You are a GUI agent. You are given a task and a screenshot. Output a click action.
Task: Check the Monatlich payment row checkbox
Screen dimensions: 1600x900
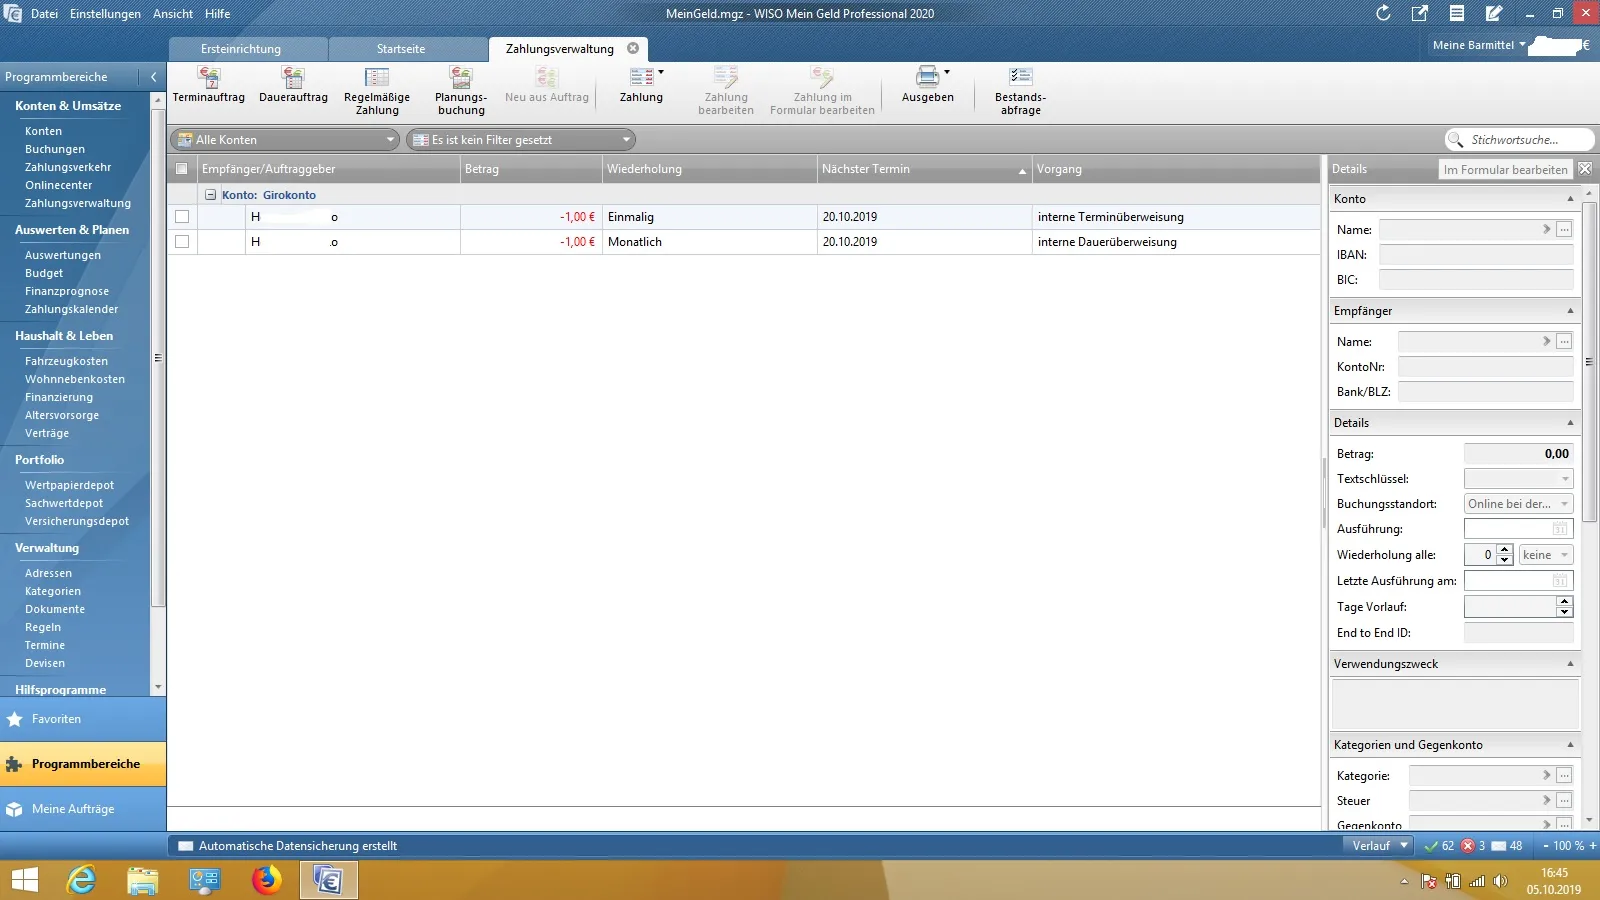[x=182, y=242]
